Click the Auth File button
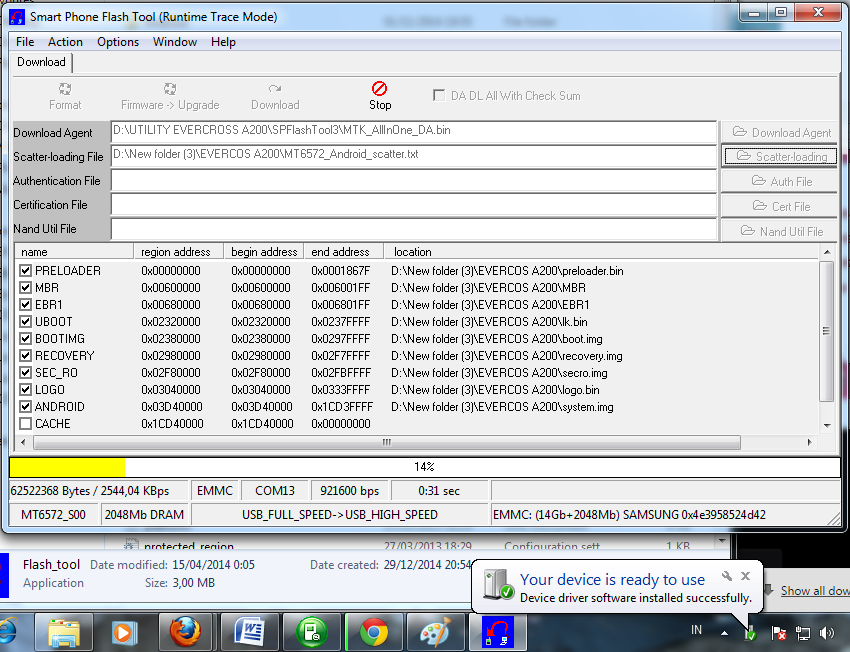 [781, 182]
